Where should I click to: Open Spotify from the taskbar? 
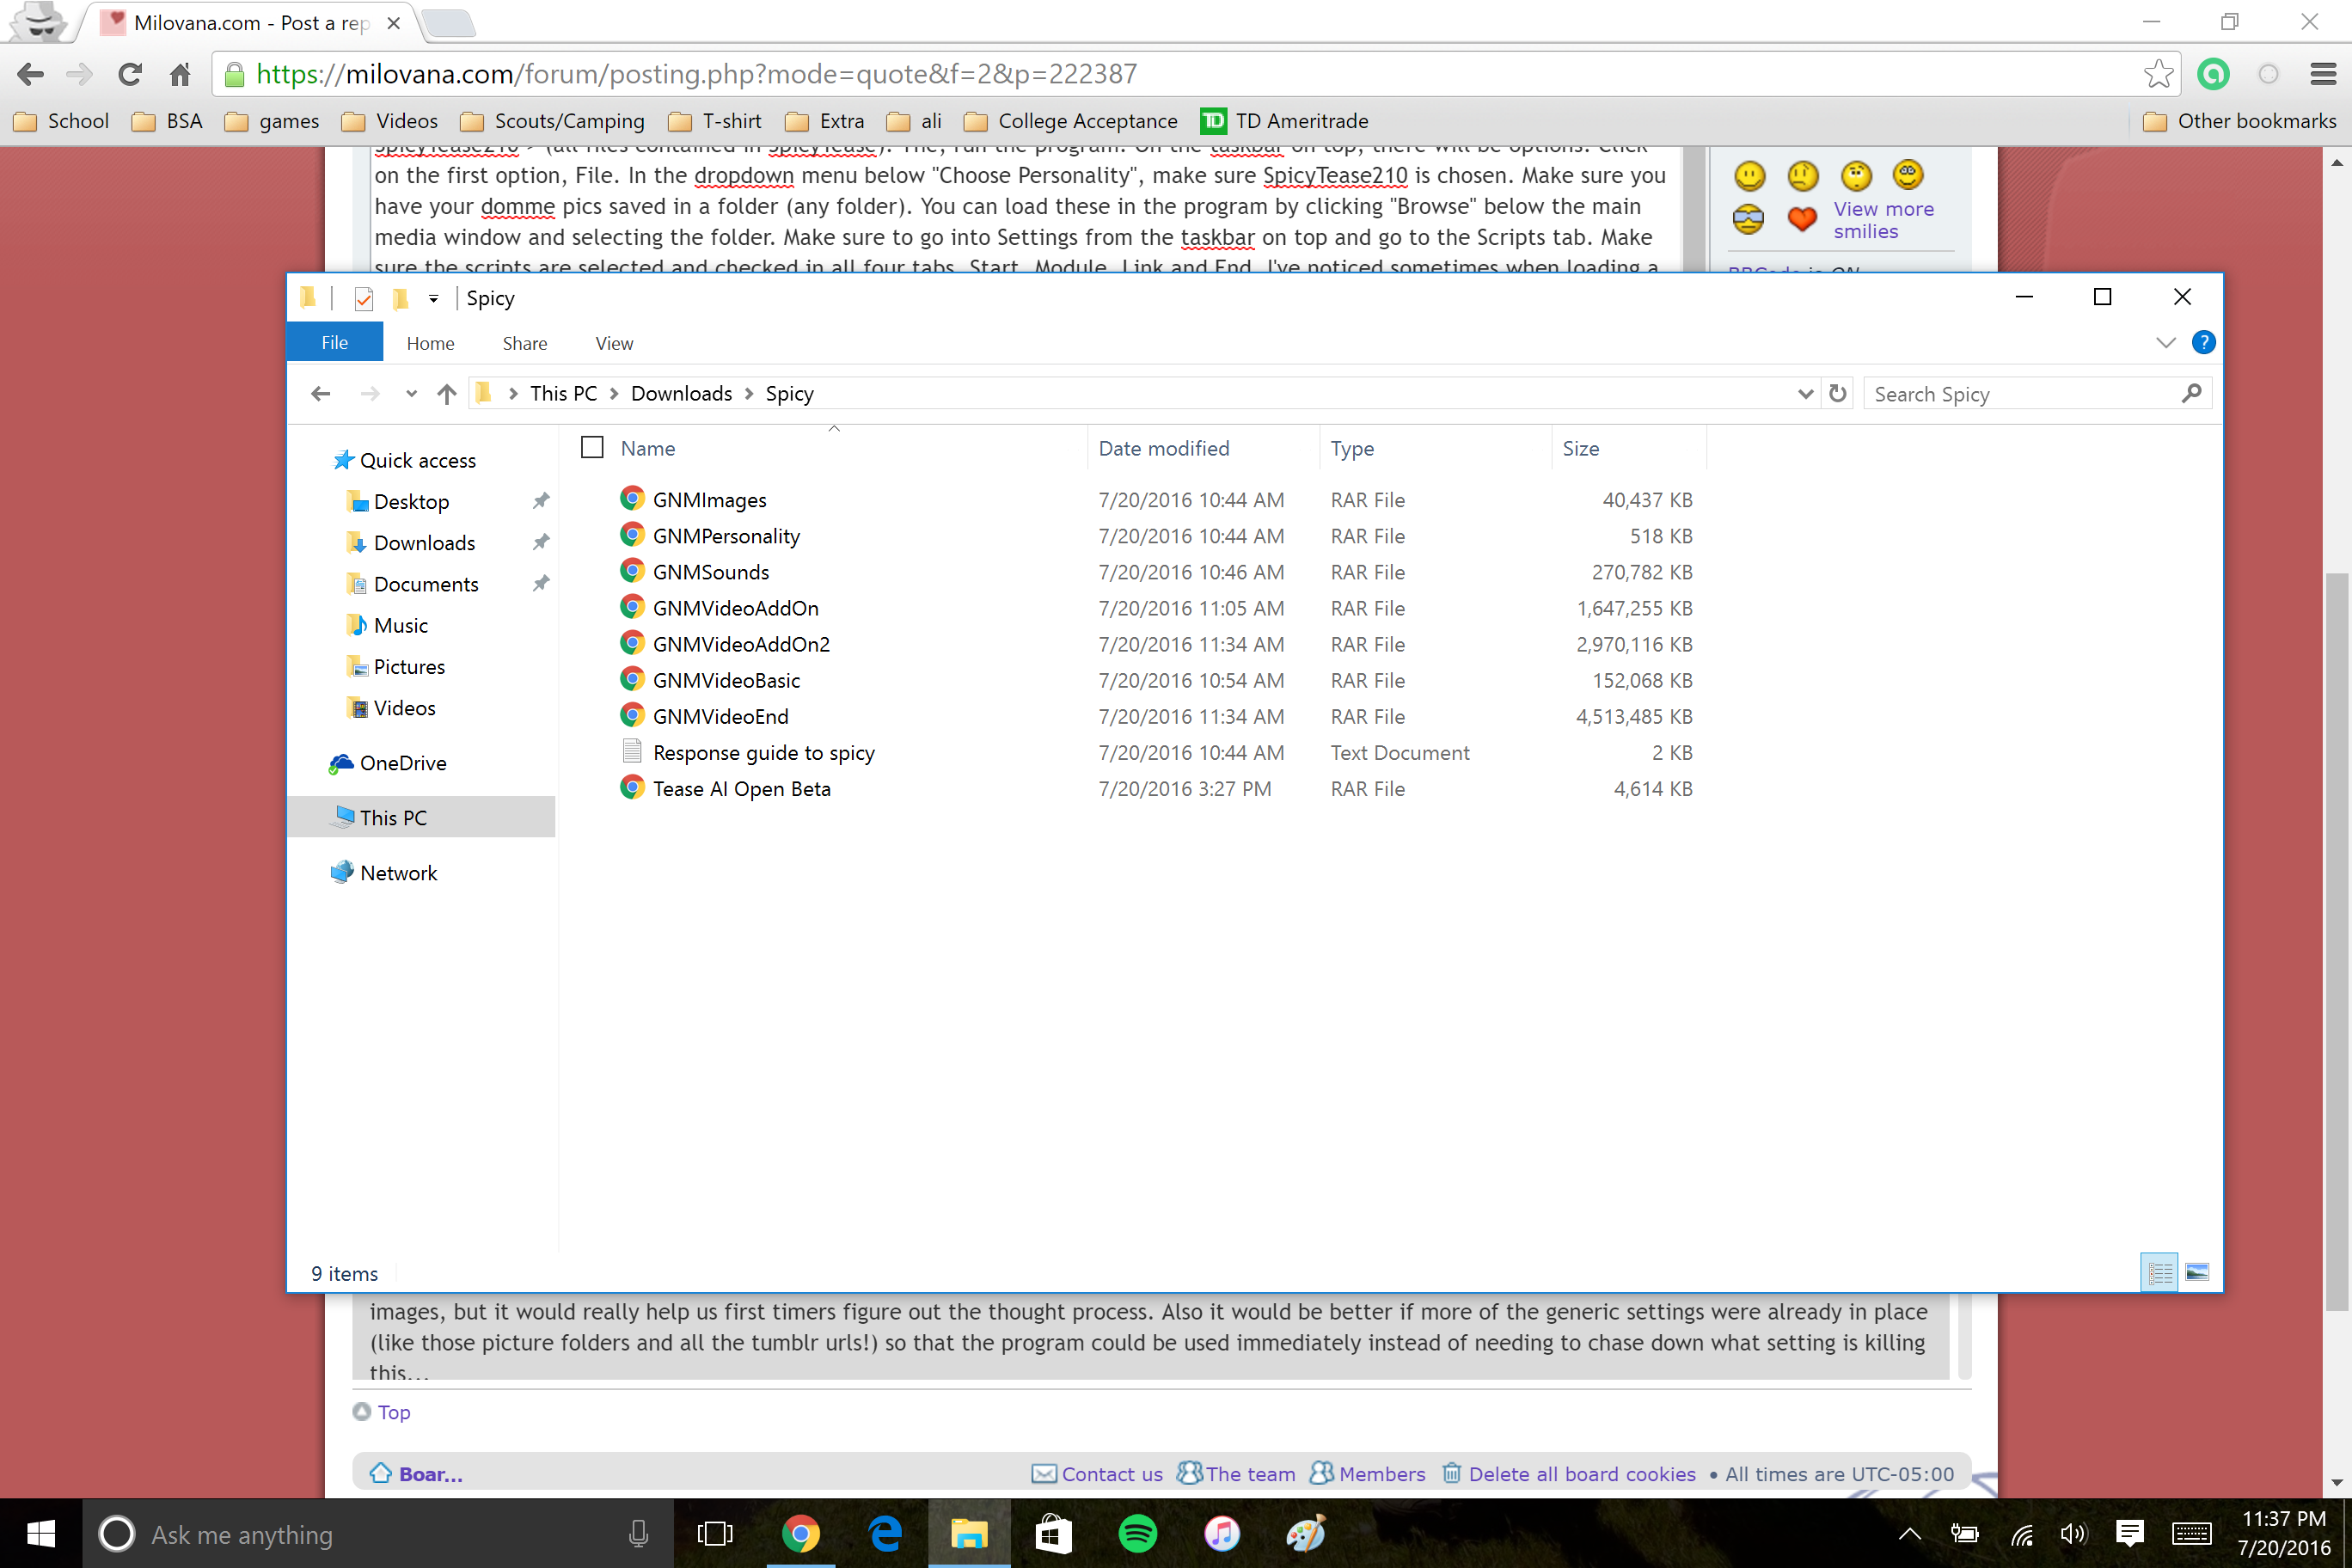click(x=1137, y=1533)
